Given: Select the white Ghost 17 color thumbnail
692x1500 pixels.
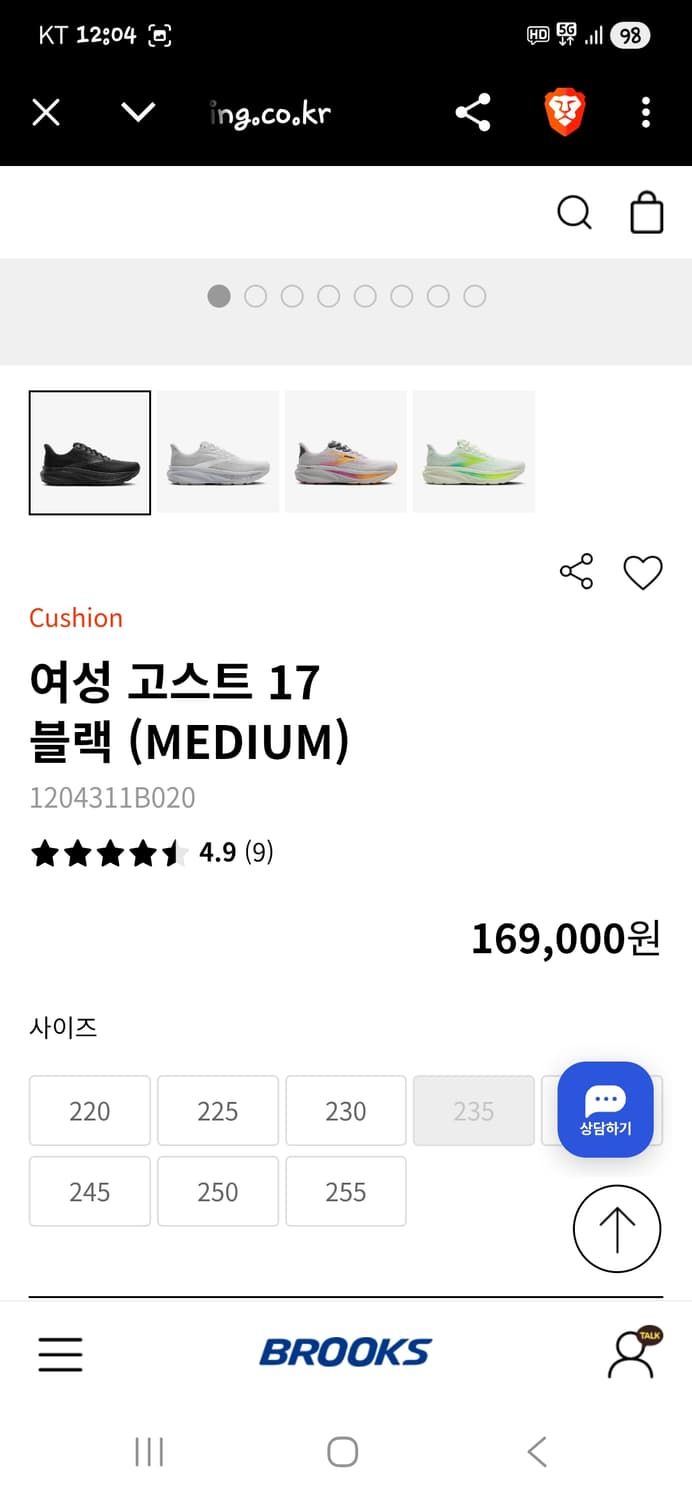Looking at the screenshot, I should tap(218, 452).
